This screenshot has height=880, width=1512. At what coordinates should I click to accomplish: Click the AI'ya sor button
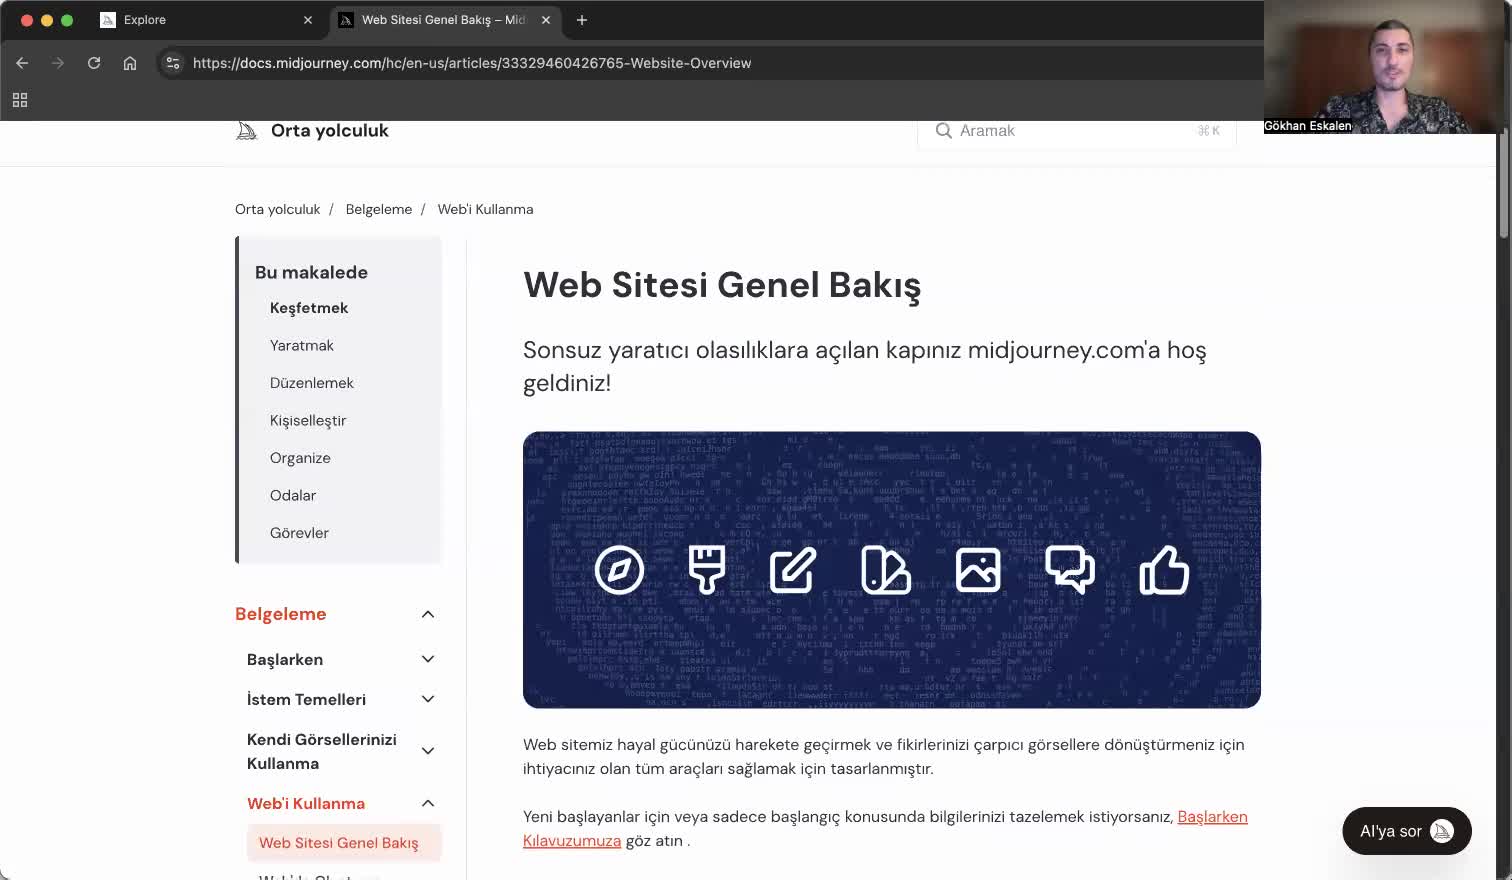coord(1407,831)
